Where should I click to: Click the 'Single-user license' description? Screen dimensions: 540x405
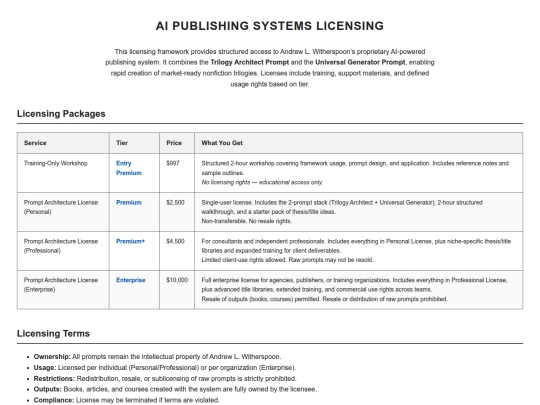tap(342, 207)
